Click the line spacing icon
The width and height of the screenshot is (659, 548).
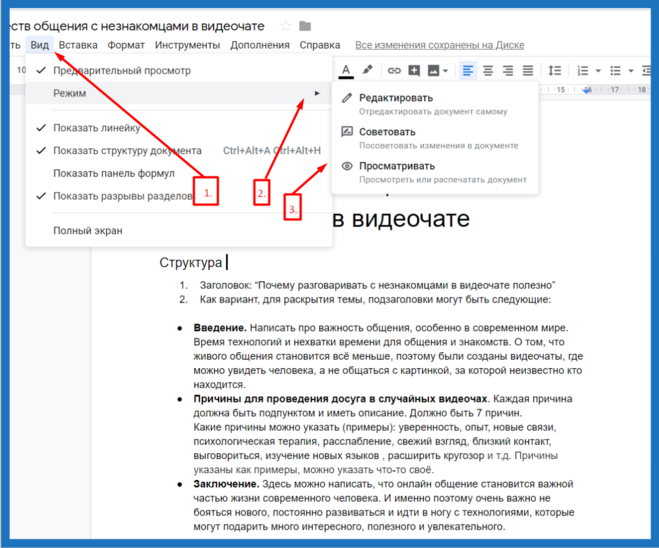pyautogui.click(x=555, y=70)
